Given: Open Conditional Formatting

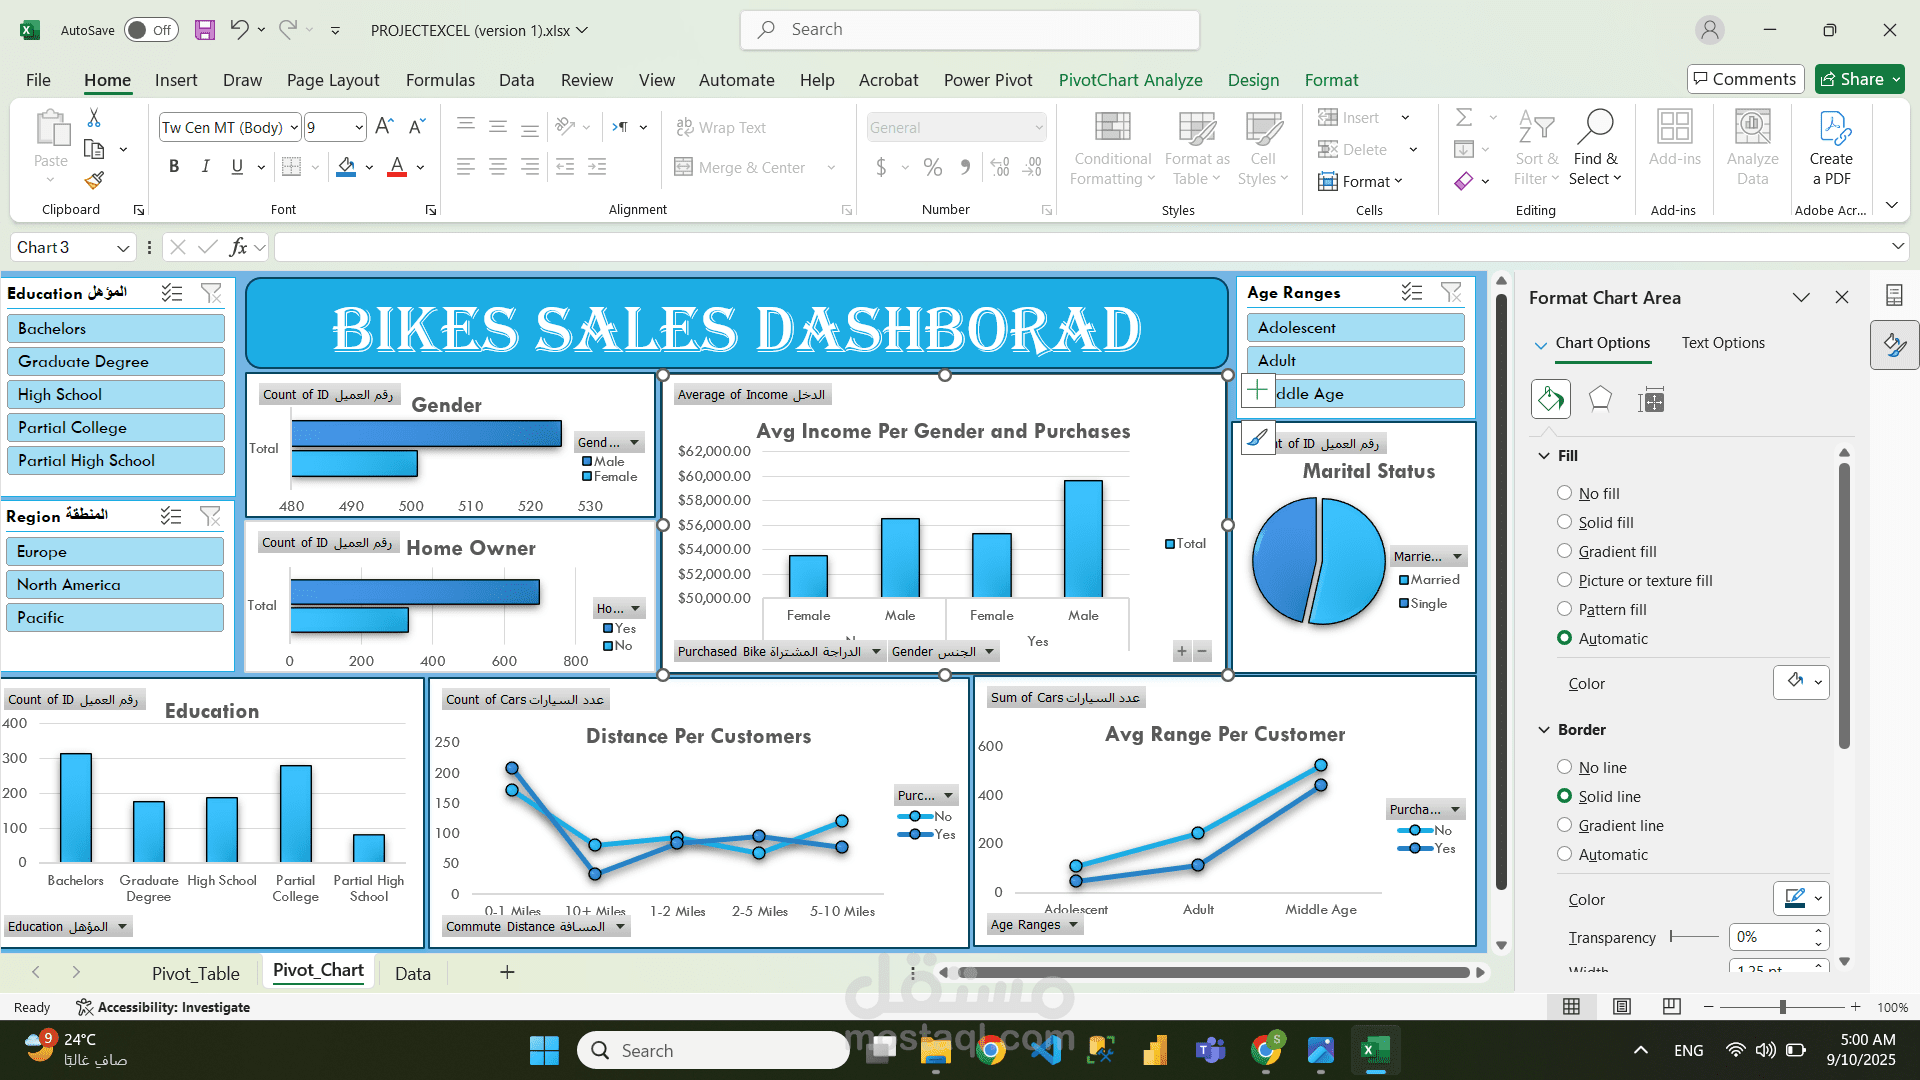Looking at the screenshot, I should click(1112, 148).
